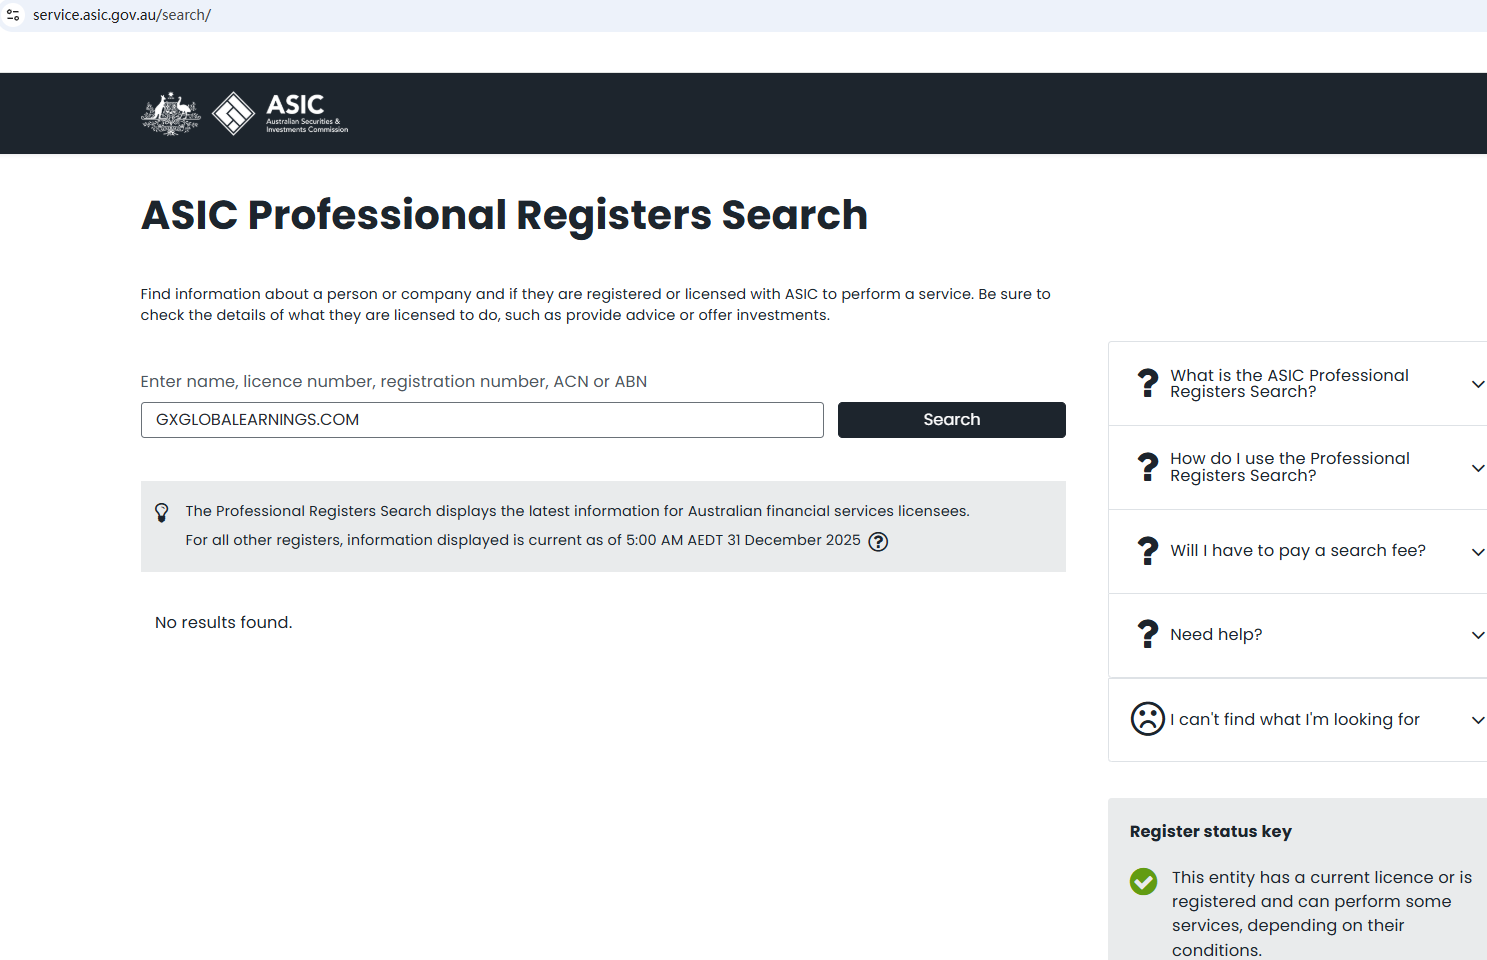Click the sad face icon
Image resolution: width=1487 pixels, height=960 pixels.
click(x=1148, y=719)
